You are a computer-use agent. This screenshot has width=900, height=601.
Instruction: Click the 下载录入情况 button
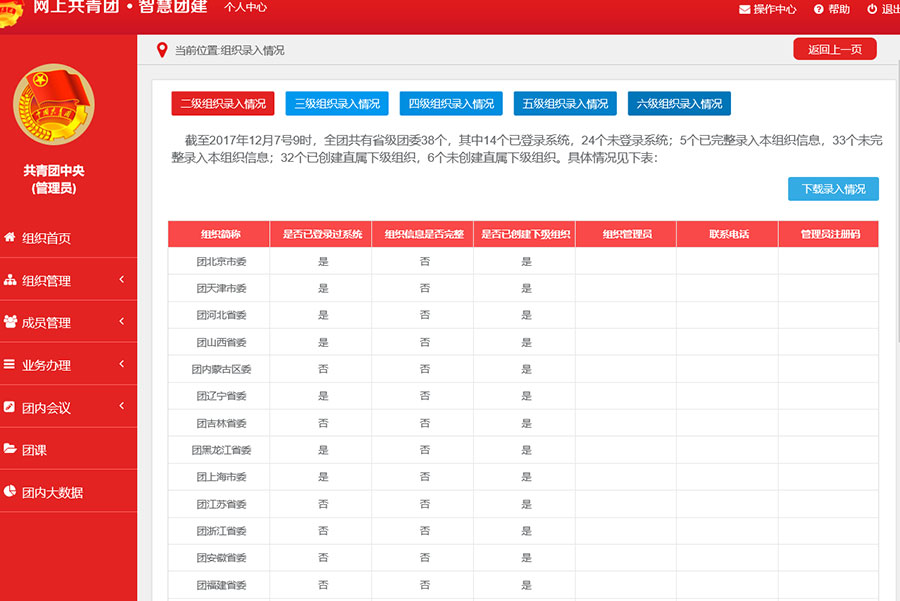click(833, 189)
